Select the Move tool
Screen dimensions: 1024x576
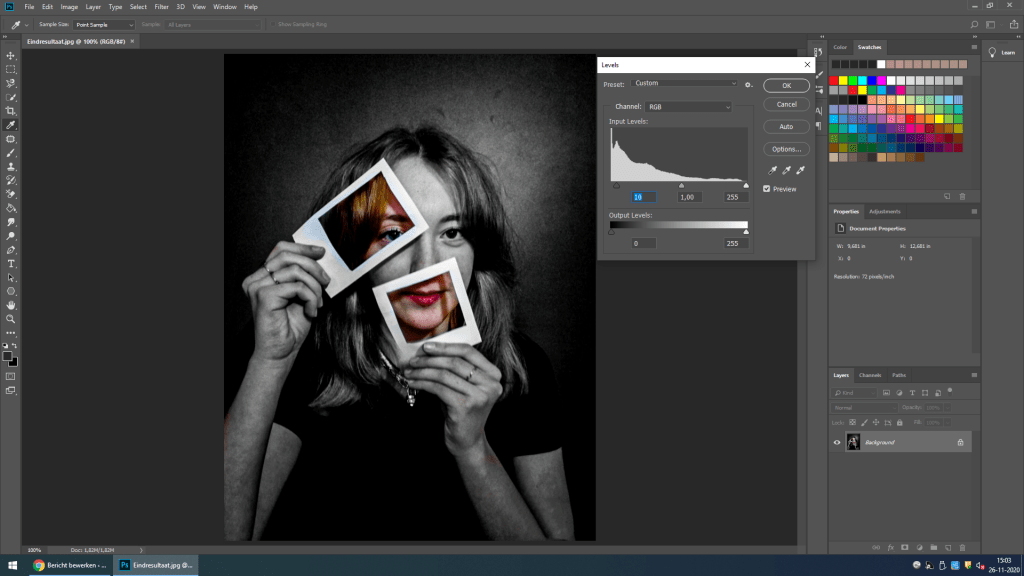(11, 56)
